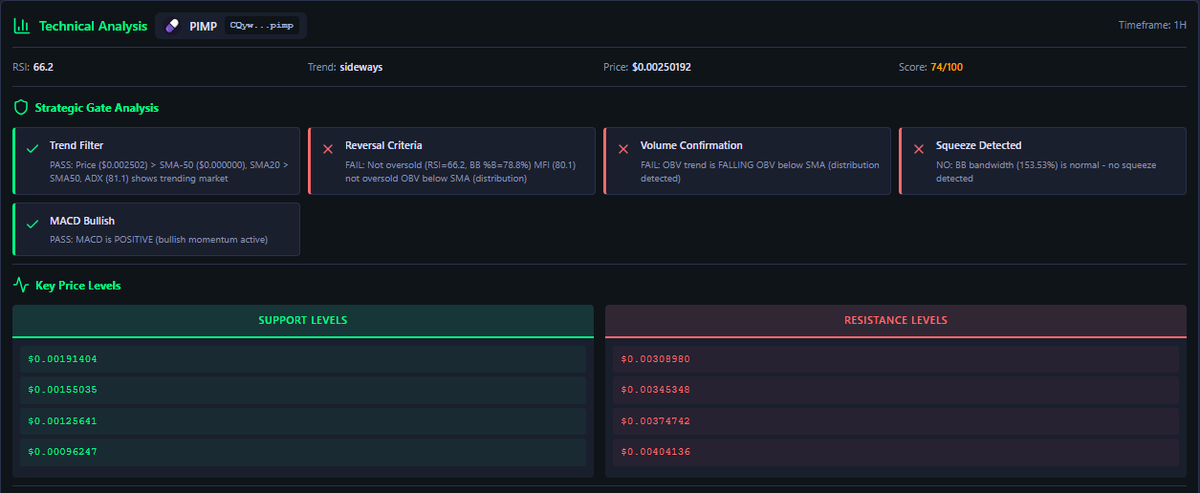1200x493 pixels.
Task: Select resistance level $0.00308980
Action: click(896, 358)
